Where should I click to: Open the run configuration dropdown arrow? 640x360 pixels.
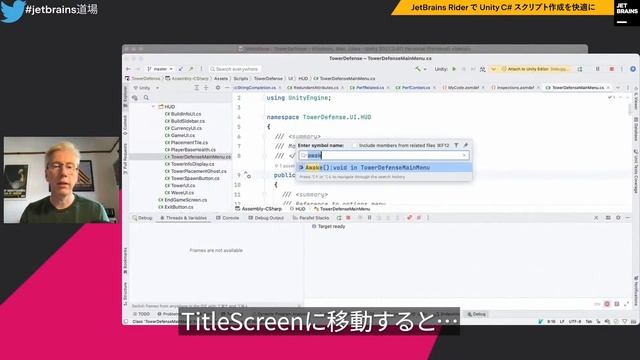493,69
